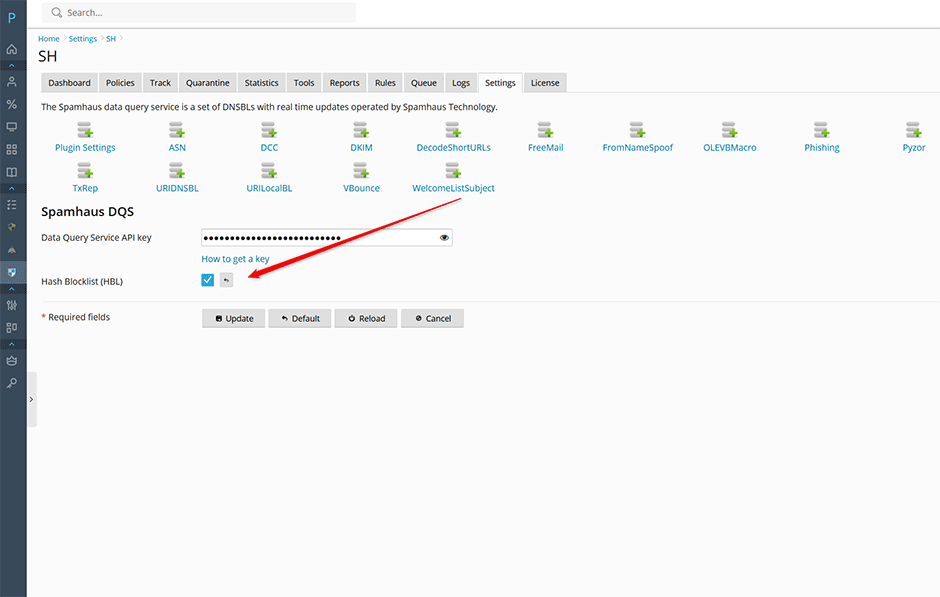Image resolution: width=940 pixels, height=597 pixels.
Task: Select the Settings tab
Action: 500,83
